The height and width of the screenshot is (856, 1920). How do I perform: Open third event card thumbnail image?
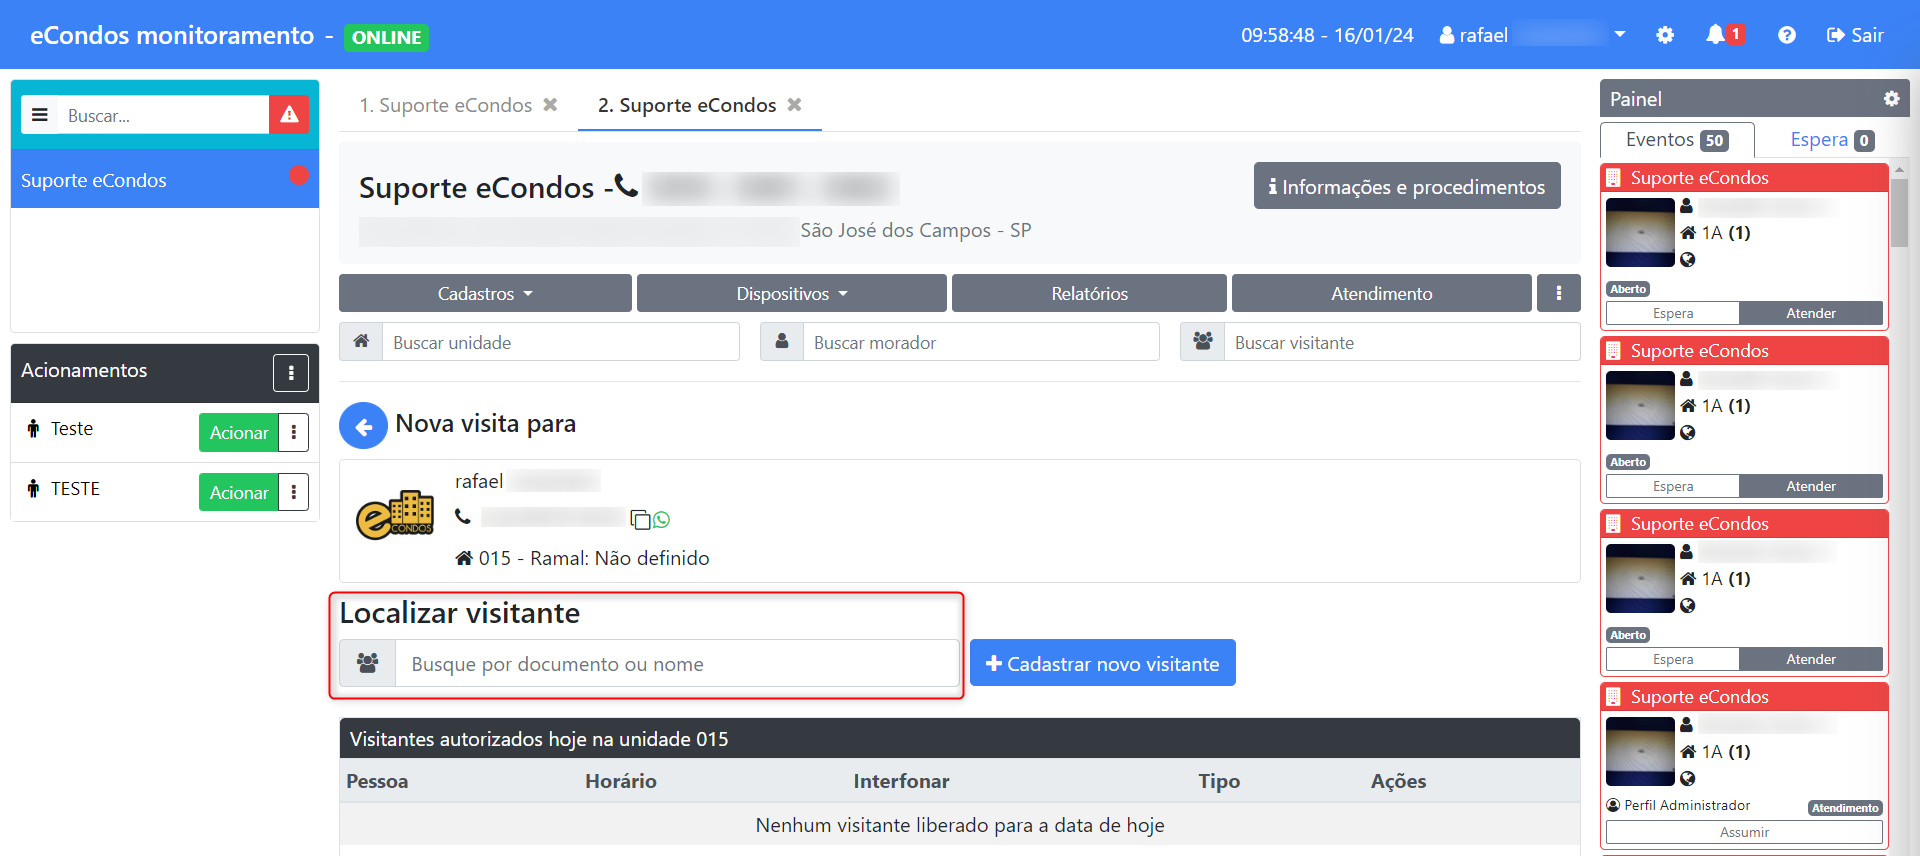click(x=1640, y=579)
